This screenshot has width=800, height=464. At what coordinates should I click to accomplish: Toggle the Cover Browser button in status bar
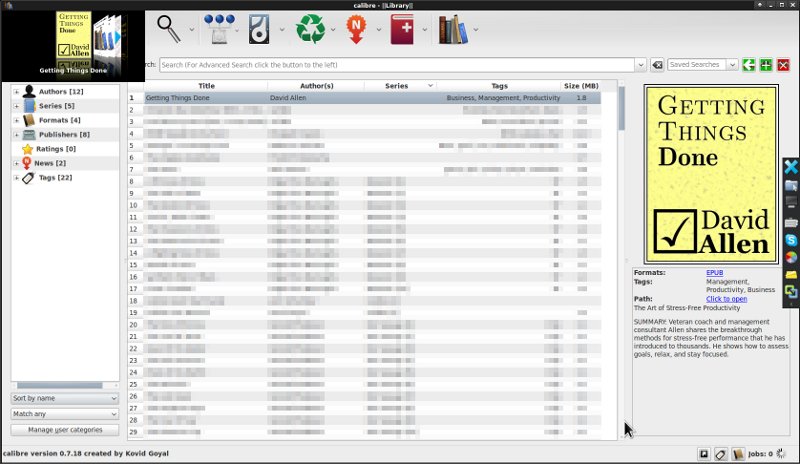pyautogui.click(x=704, y=454)
